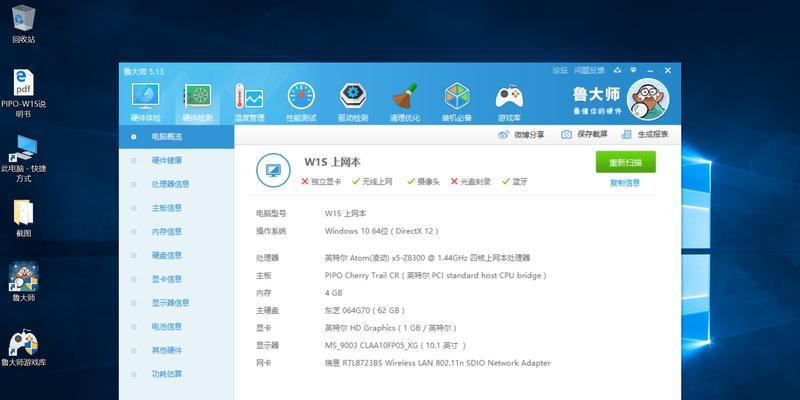This screenshot has height=400, width=800.
Task: Open 驱动检测 driver detection
Action: pyautogui.click(x=353, y=103)
